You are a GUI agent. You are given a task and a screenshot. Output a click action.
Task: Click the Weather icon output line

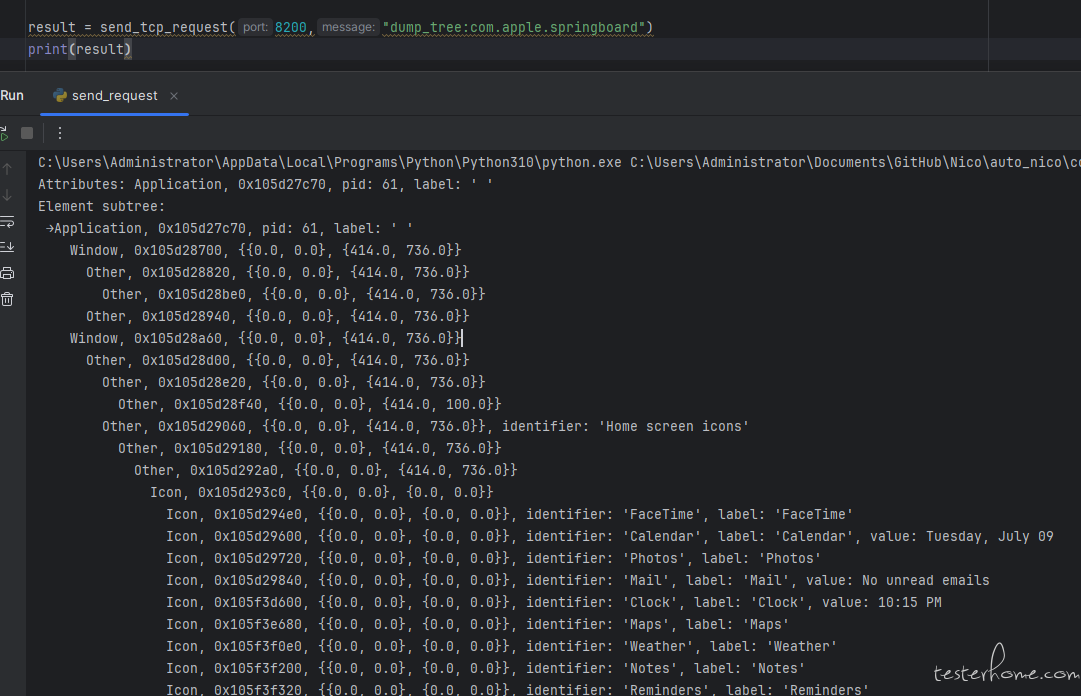(502, 648)
